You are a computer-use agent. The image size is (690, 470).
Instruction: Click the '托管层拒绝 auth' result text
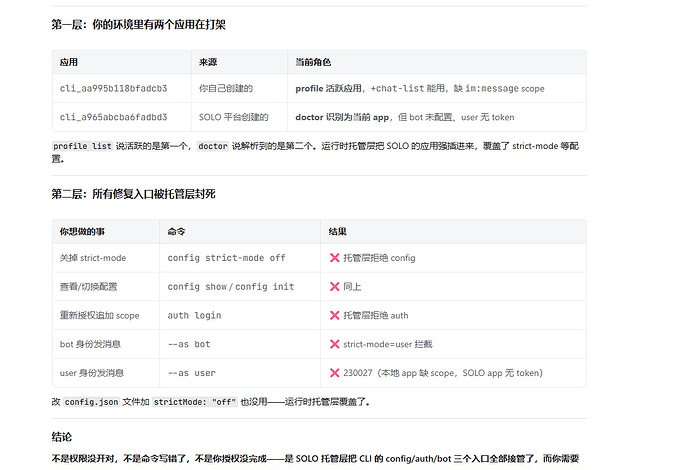pyautogui.click(x=376, y=316)
